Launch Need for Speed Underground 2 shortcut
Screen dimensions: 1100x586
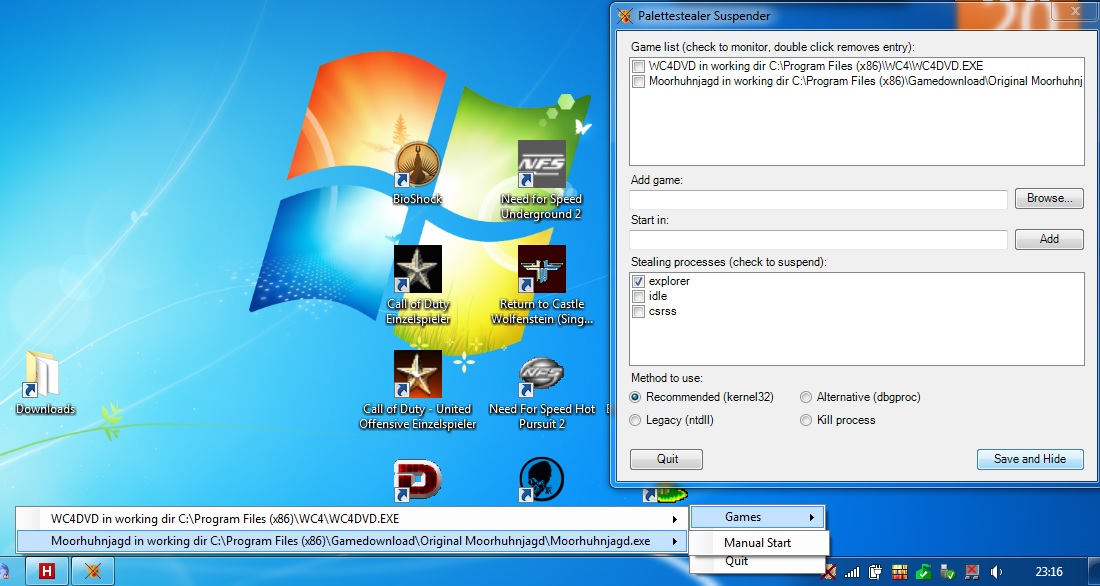(x=541, y=180)
